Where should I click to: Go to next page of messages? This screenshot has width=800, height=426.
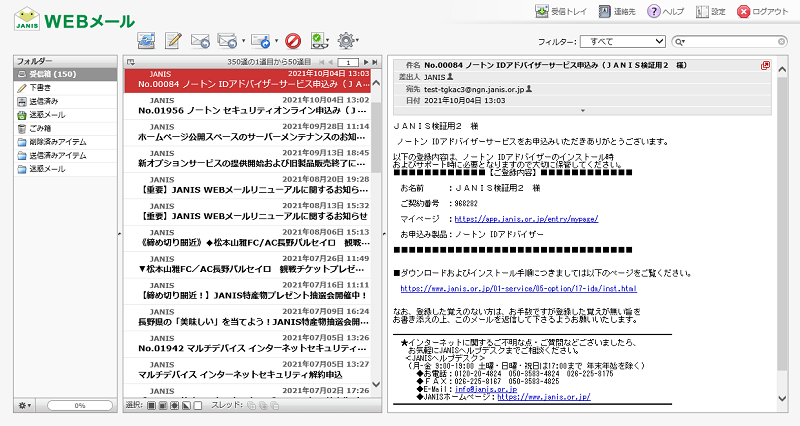(x=366, y=62)
